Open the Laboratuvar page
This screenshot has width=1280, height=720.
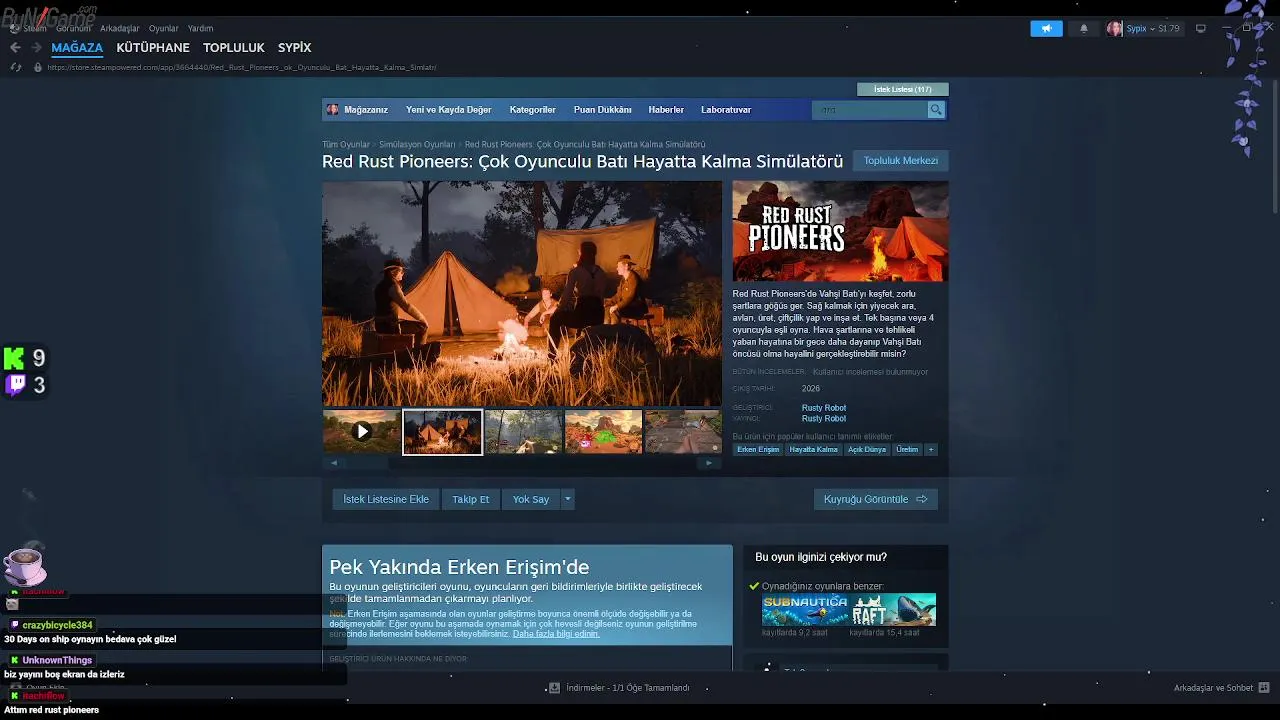(726, 110)
